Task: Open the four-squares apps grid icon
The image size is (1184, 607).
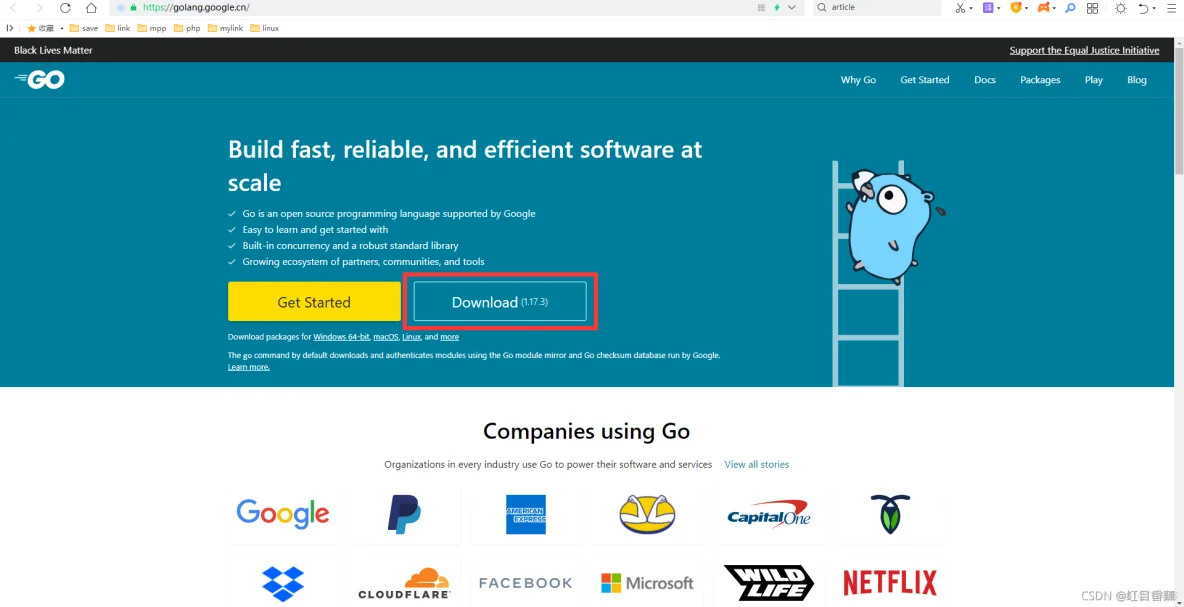Action: click(1092, 8)
